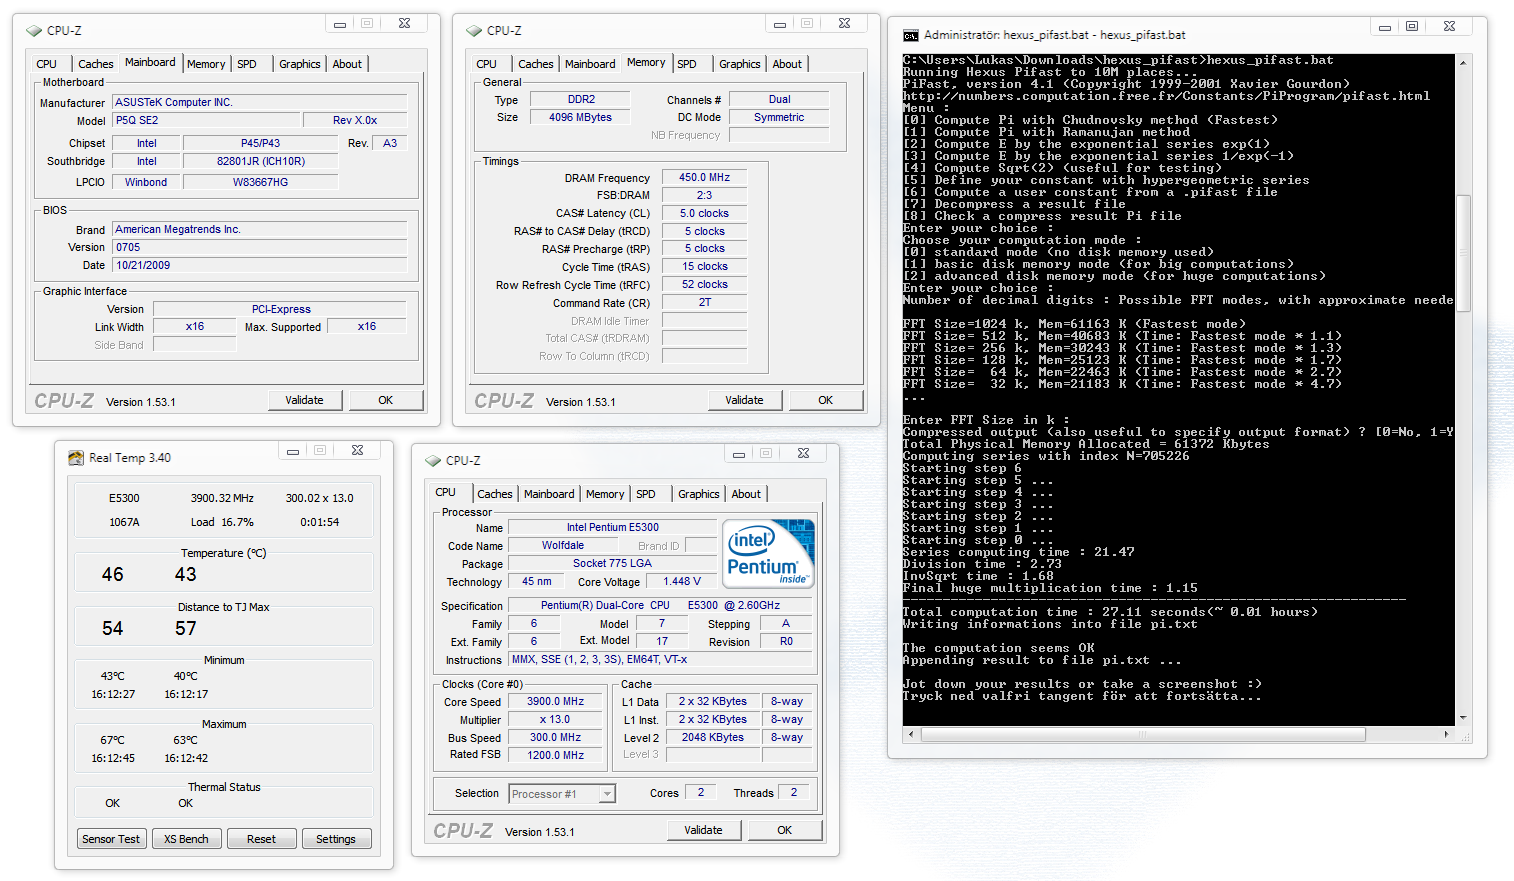
Task: Click the command prompt vertical scrollbar thumb
Action: [x=1463, y=252]
